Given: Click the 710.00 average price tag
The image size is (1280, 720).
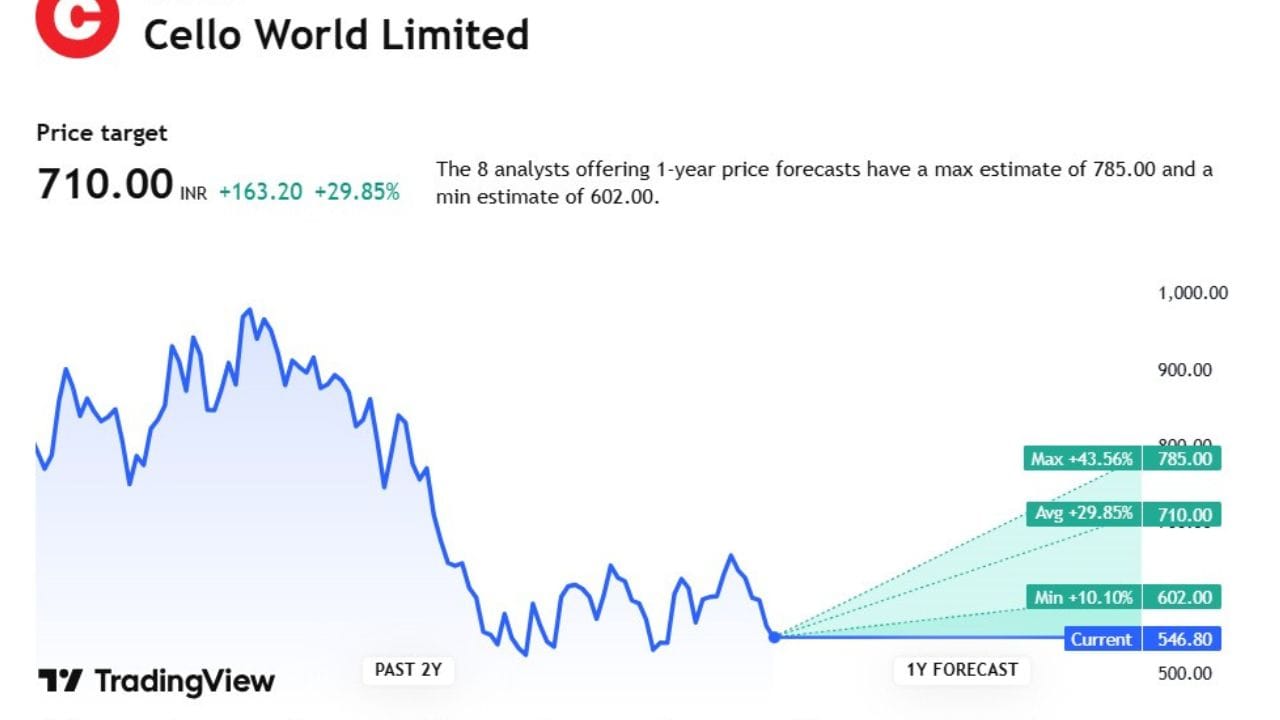Looking at the screenshot, I should click(1184, 515).
